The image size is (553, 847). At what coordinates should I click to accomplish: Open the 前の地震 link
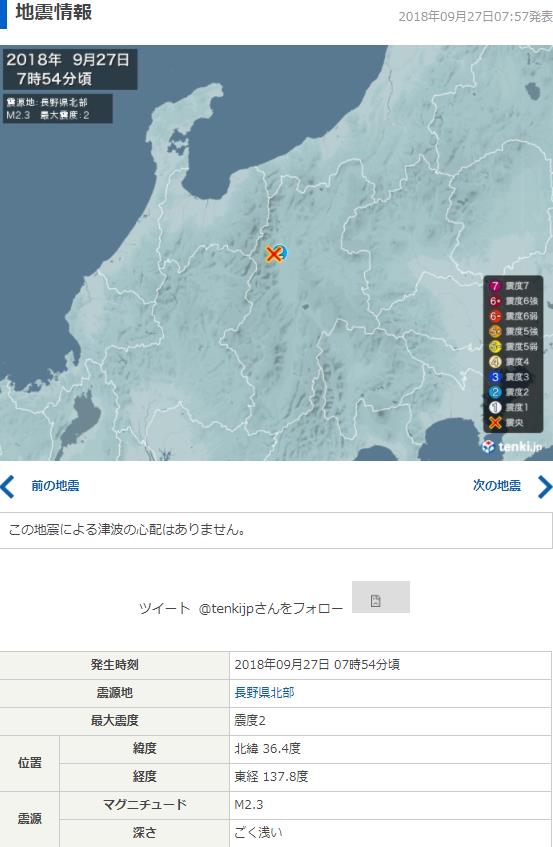tap(55, 486)
